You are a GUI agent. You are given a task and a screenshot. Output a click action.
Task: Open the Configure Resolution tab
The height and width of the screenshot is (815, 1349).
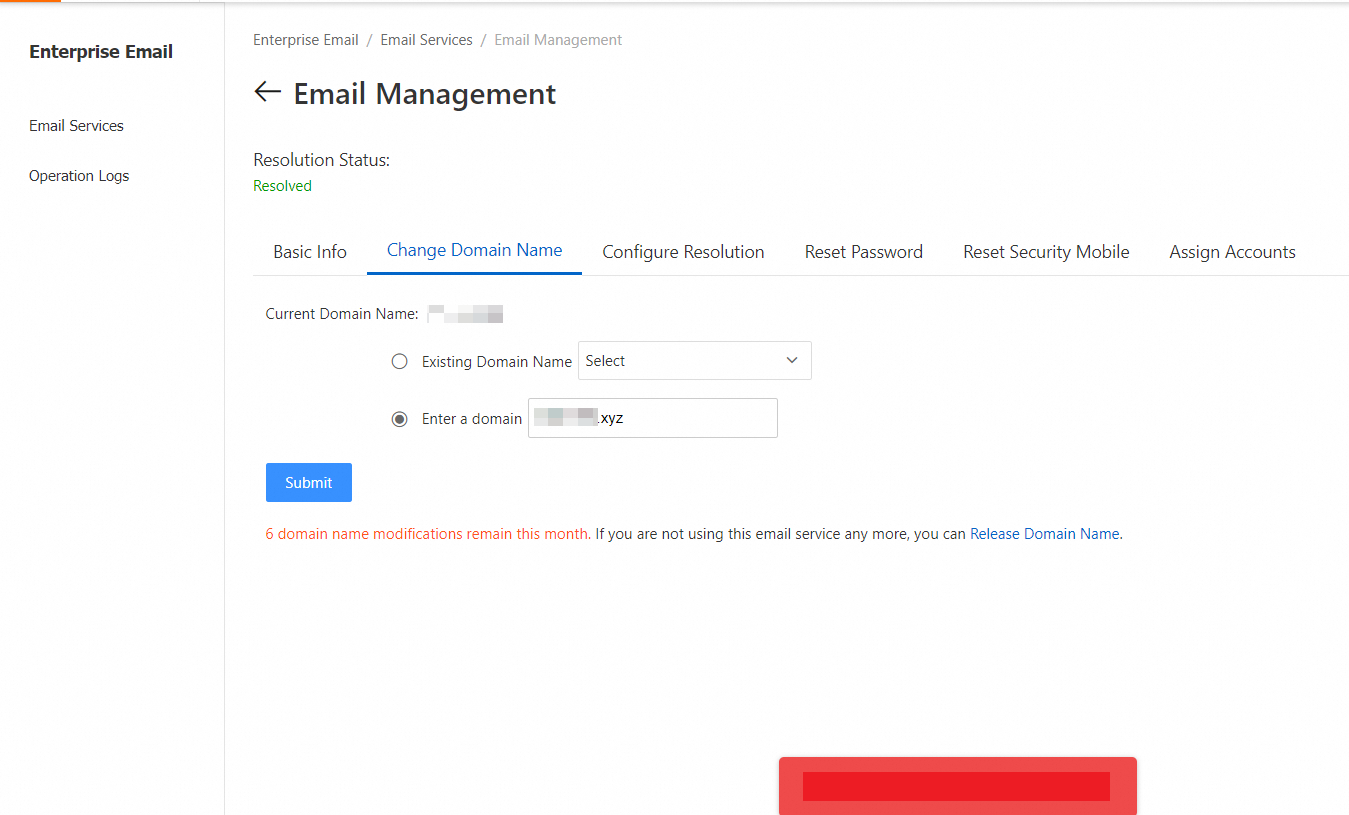point(683,252)
